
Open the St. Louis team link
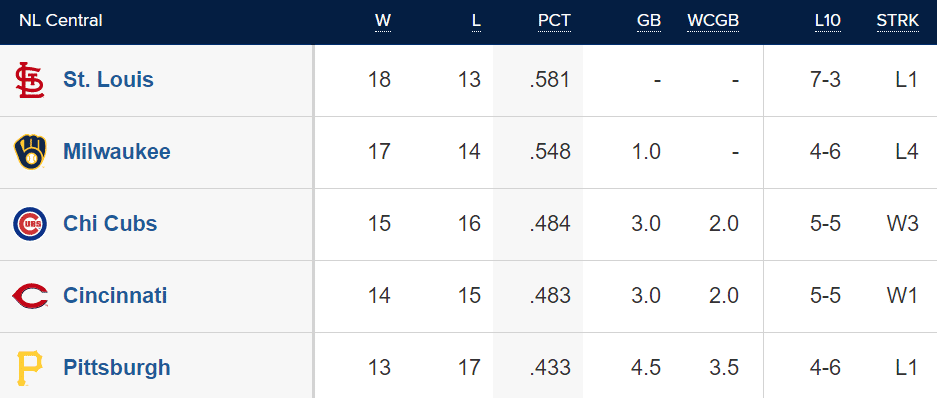click(108, 79)
